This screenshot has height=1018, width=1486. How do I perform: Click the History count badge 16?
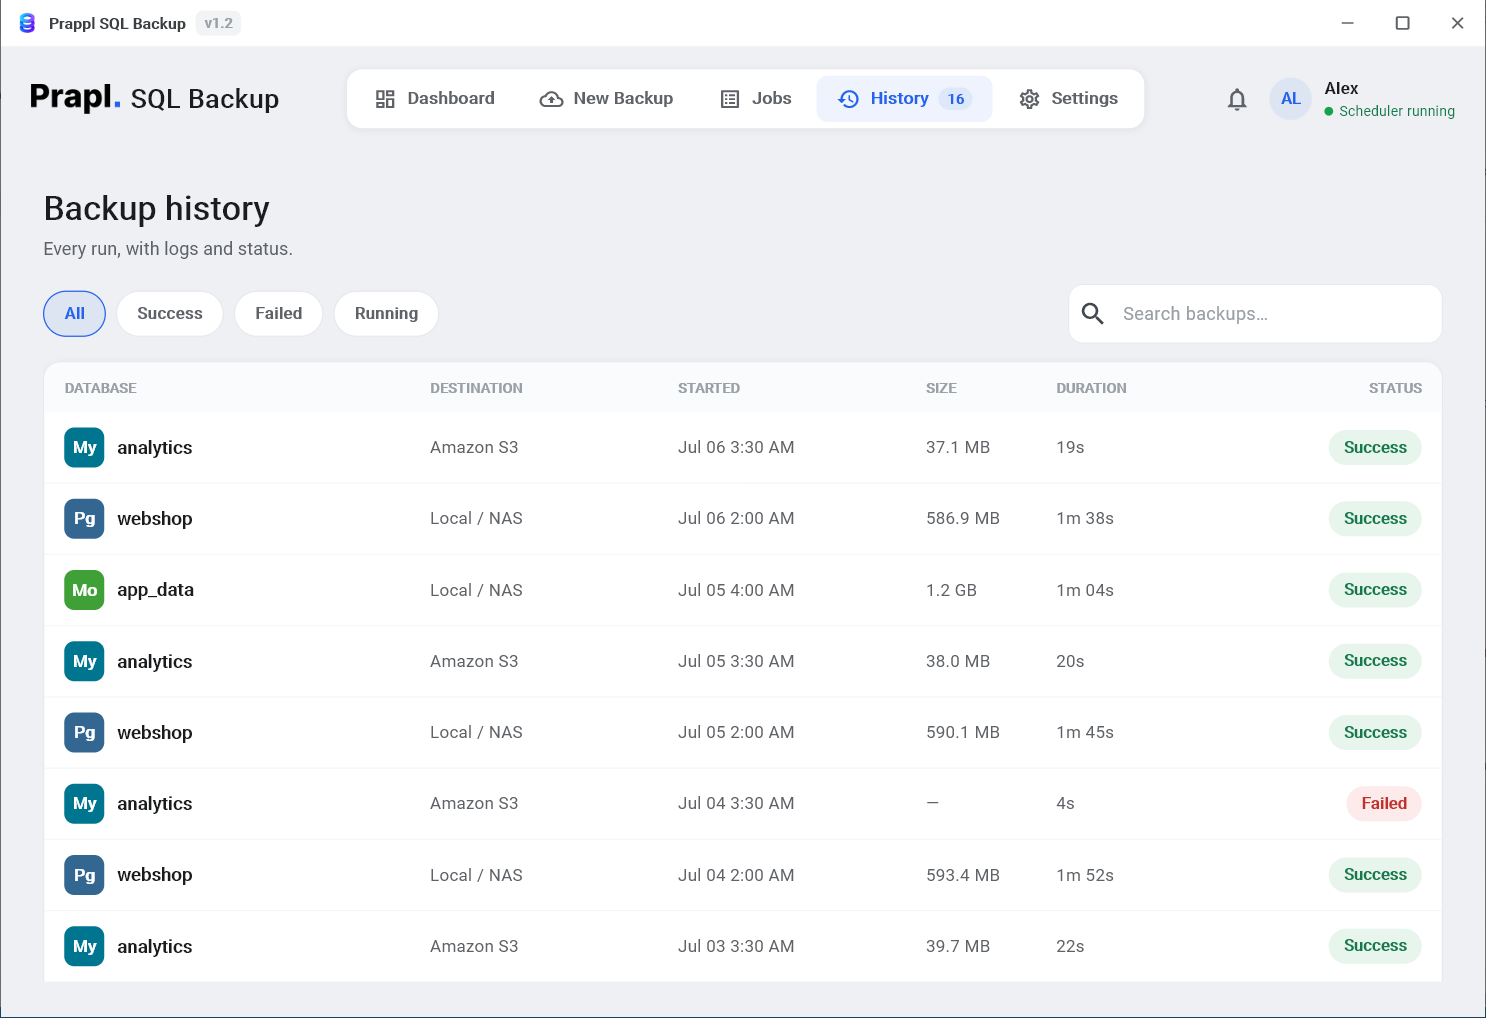(956, 98)
